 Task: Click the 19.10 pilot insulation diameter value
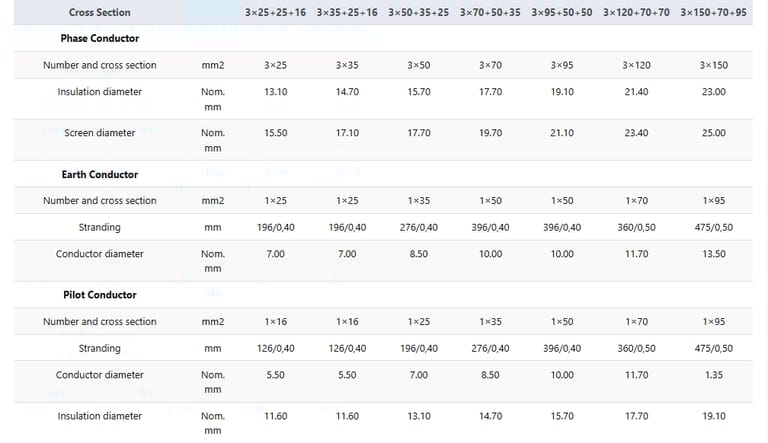(713, 416)
